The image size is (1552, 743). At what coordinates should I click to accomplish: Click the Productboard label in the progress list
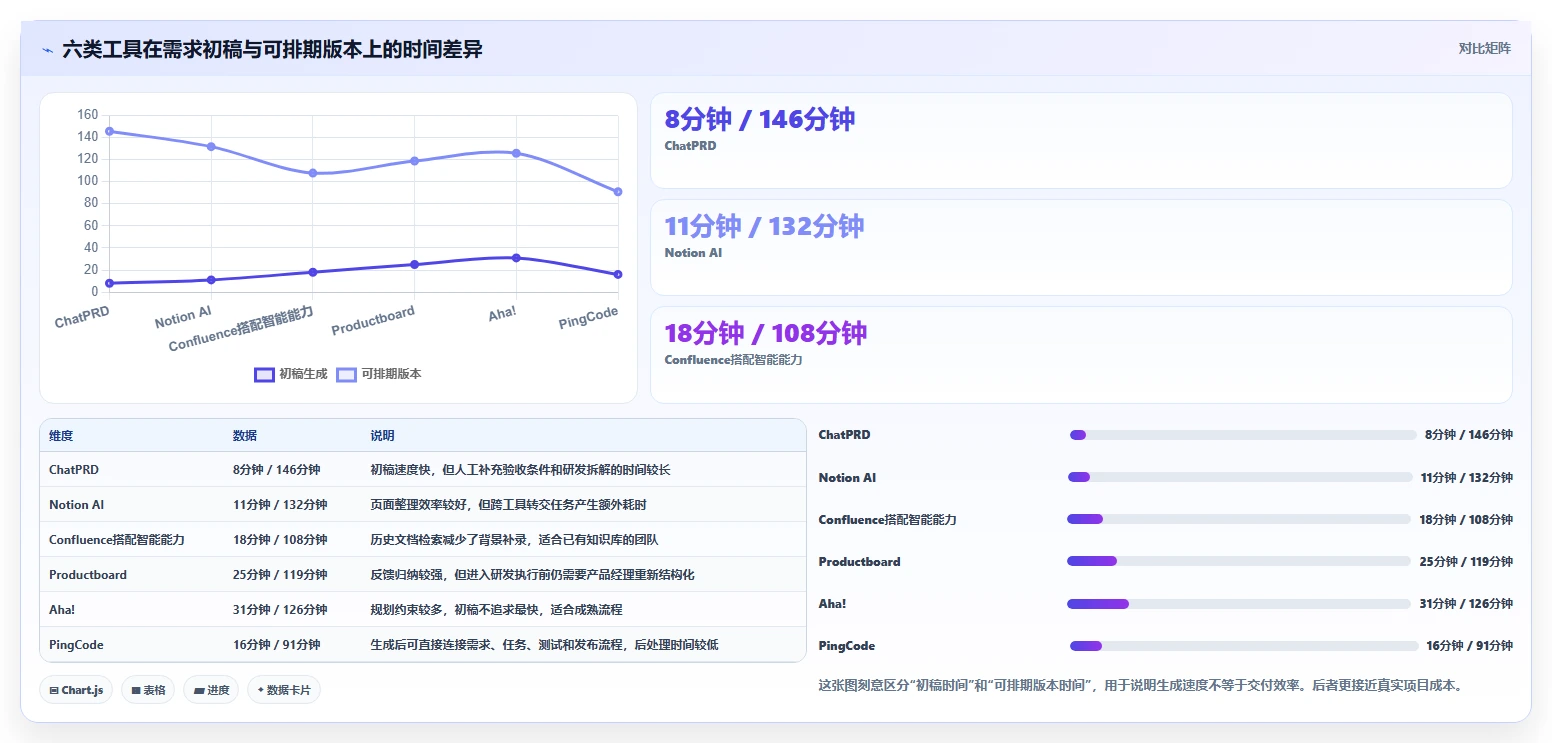point(859,561)
